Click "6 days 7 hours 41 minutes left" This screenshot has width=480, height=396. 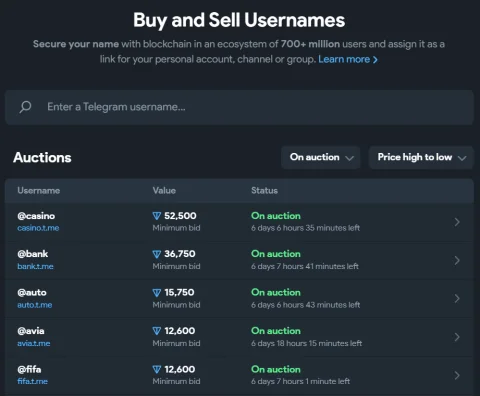pyautogui.click(x=305, y=266)
